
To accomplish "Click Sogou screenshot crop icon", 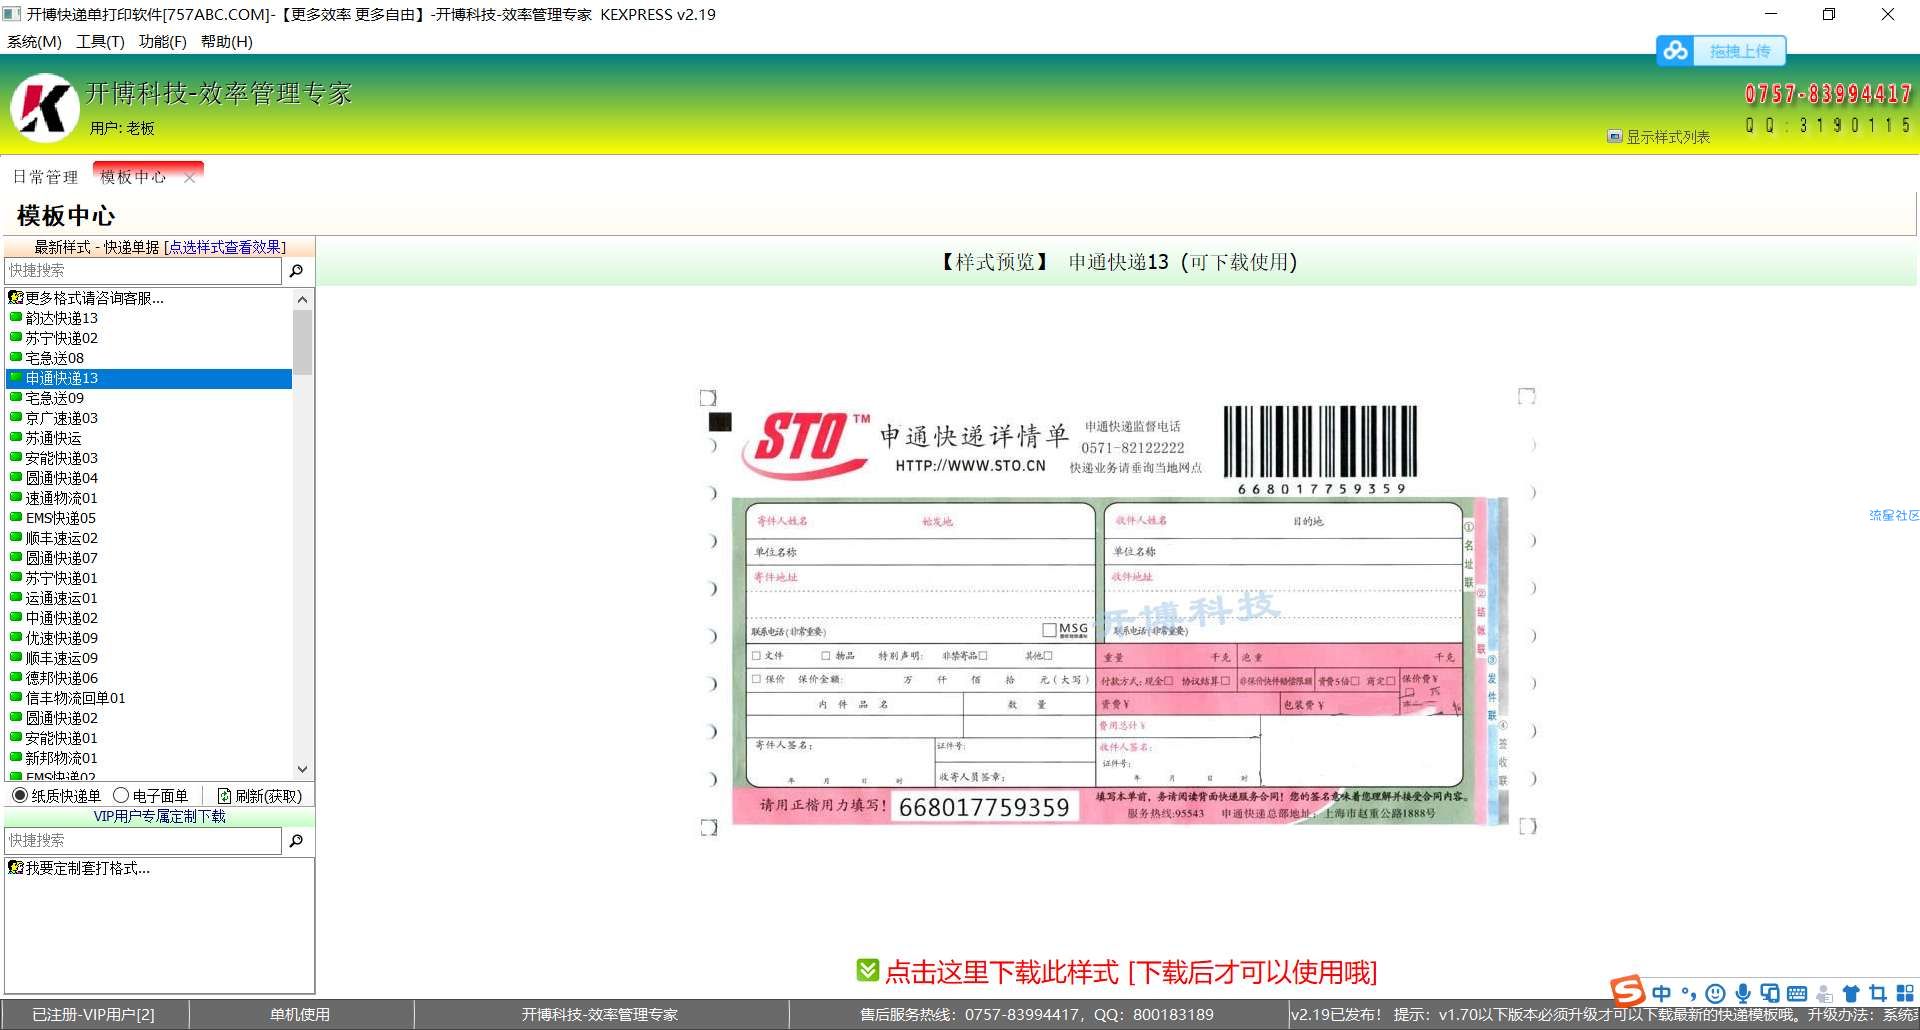I will pos(1878,993).
